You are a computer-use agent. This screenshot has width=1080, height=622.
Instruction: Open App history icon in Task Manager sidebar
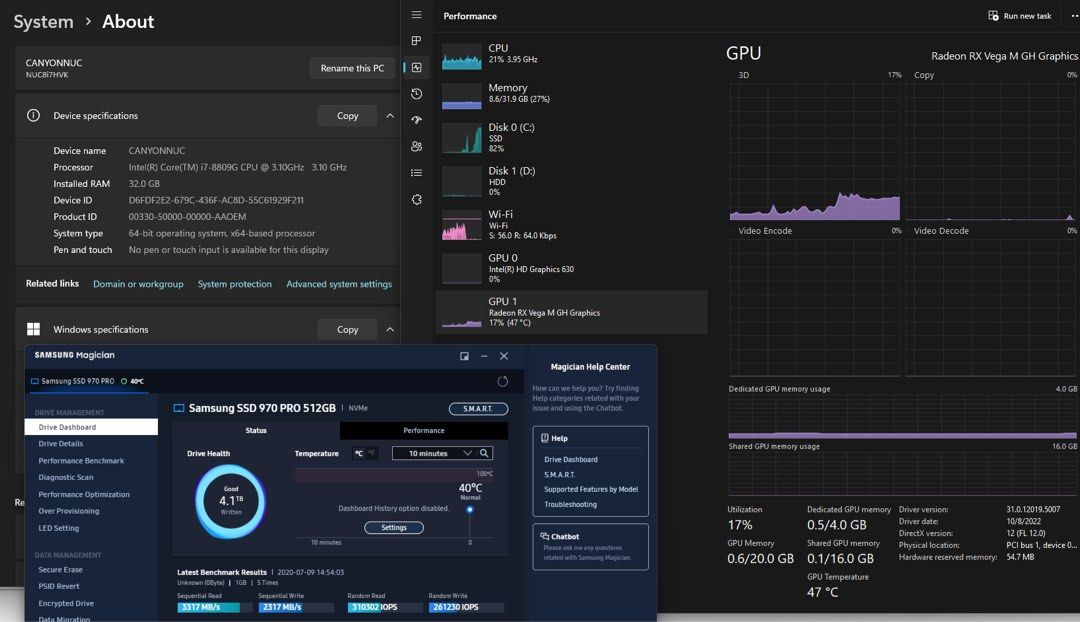[417, 94]
